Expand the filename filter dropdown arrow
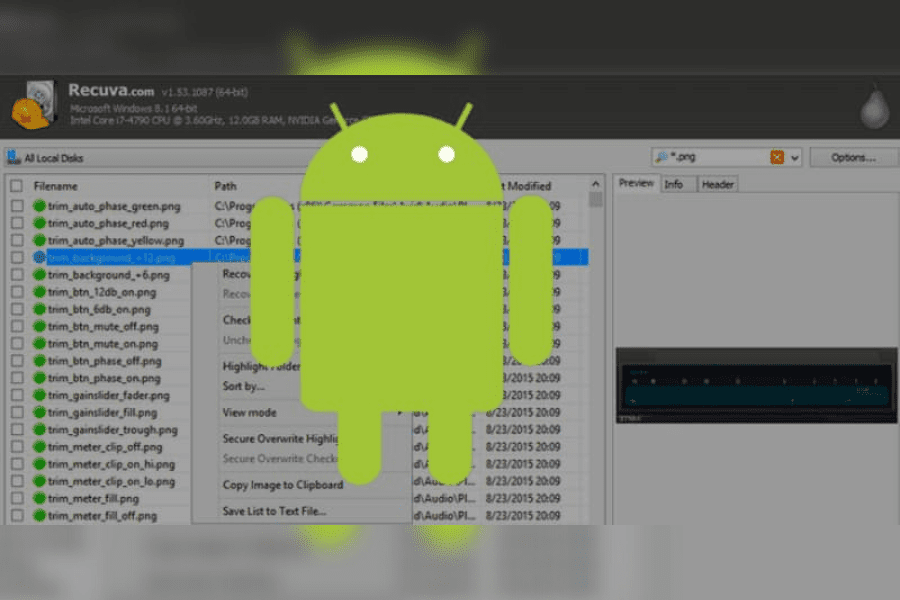Screen dimensions: 900x600 pos(795,157)
